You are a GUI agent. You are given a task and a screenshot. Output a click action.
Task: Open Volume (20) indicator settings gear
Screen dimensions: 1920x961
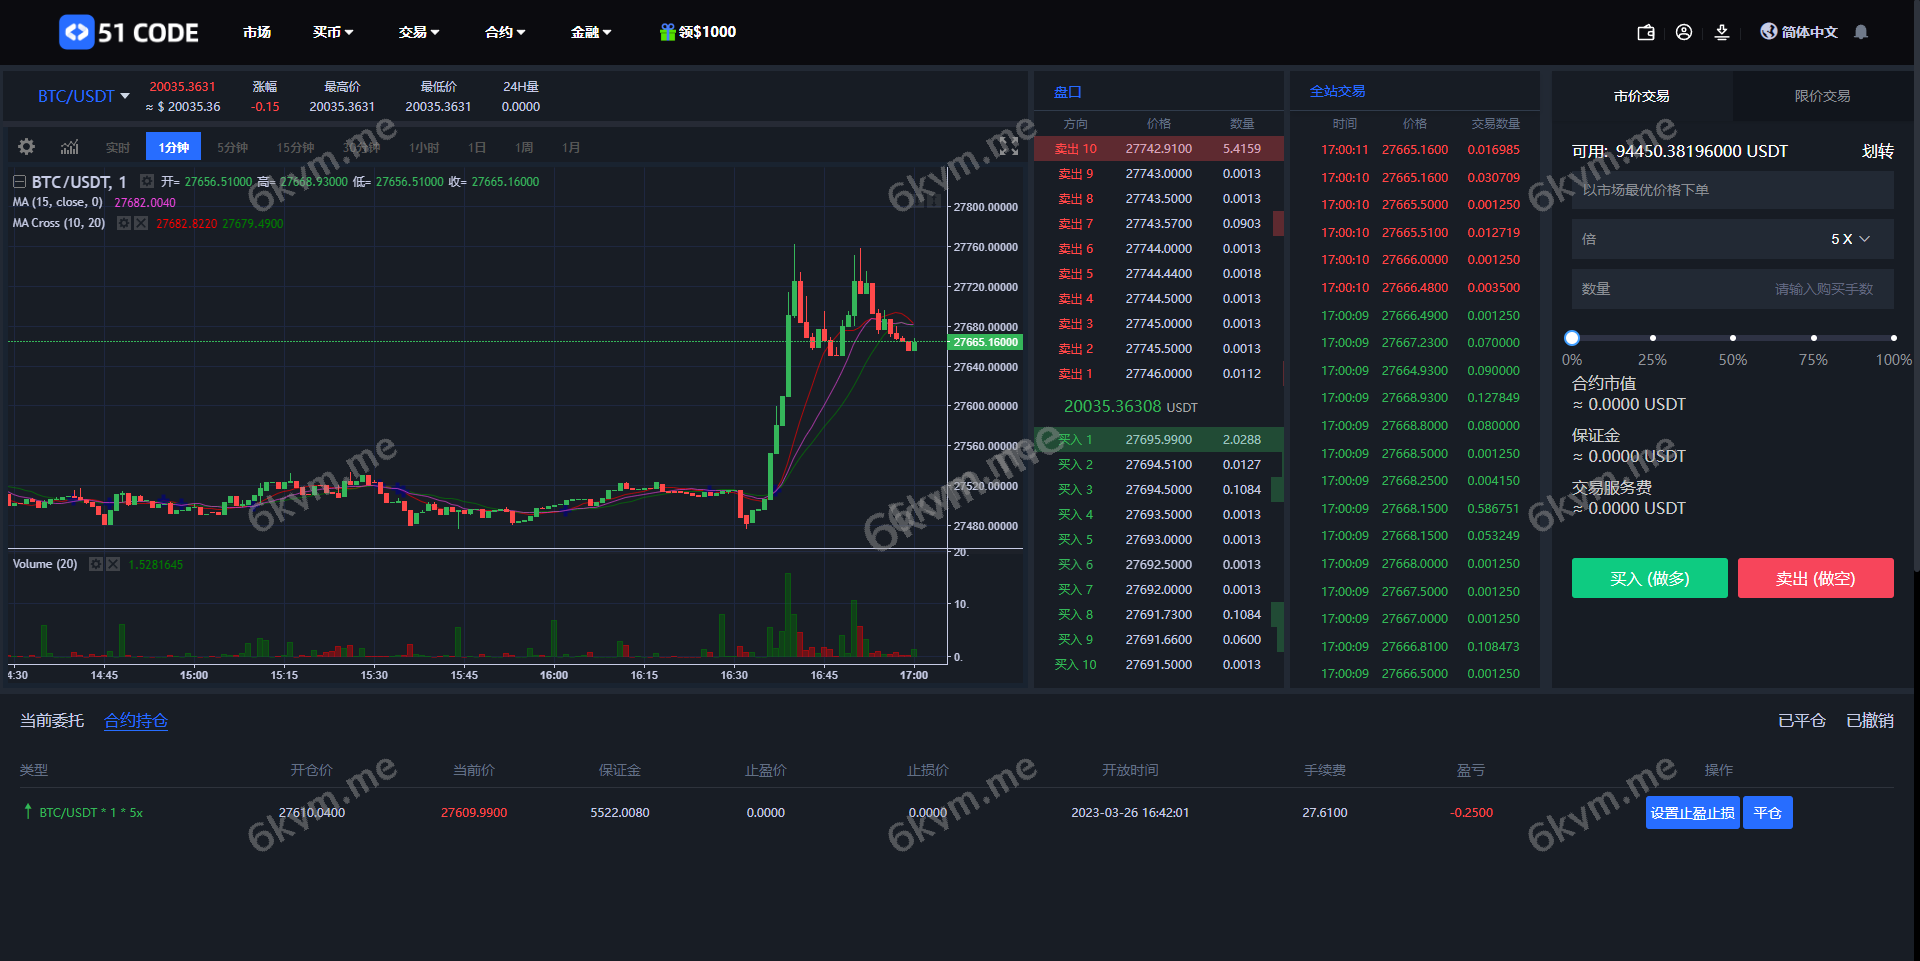95,564
